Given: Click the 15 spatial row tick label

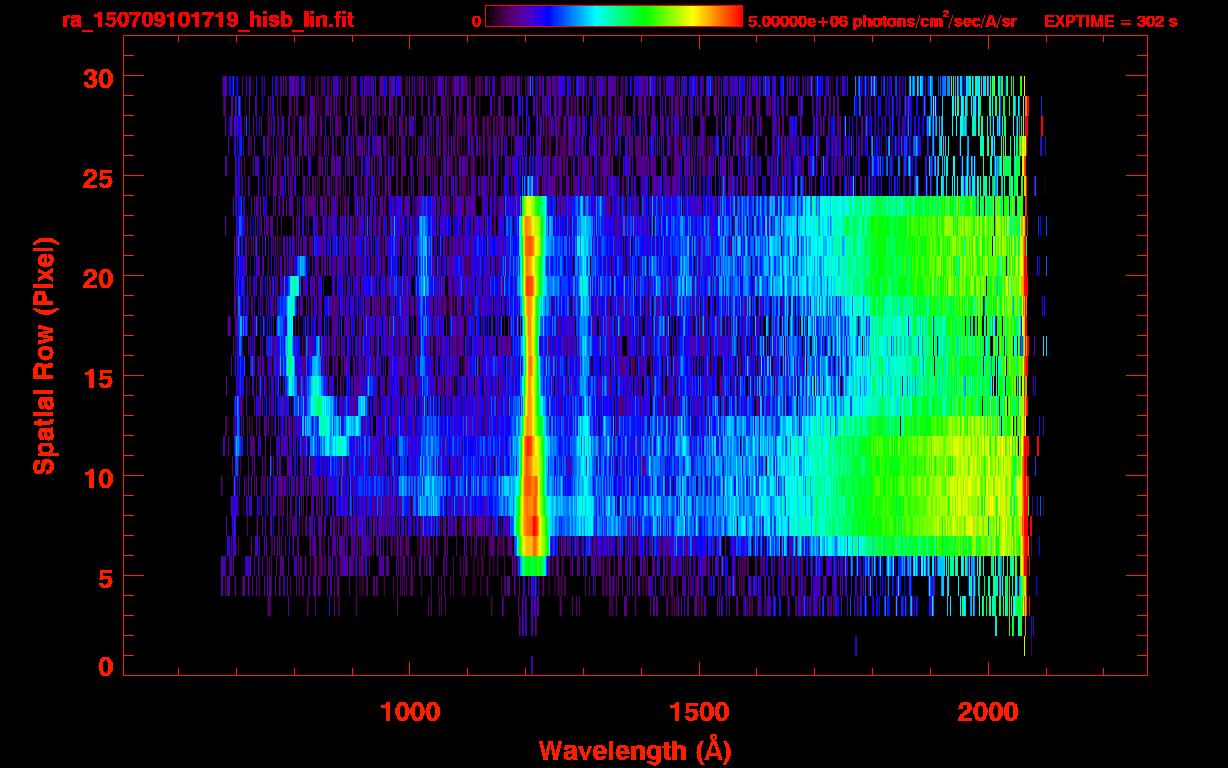Looking at the screenshot, I should pyautogui.click(x=98, y=376).
